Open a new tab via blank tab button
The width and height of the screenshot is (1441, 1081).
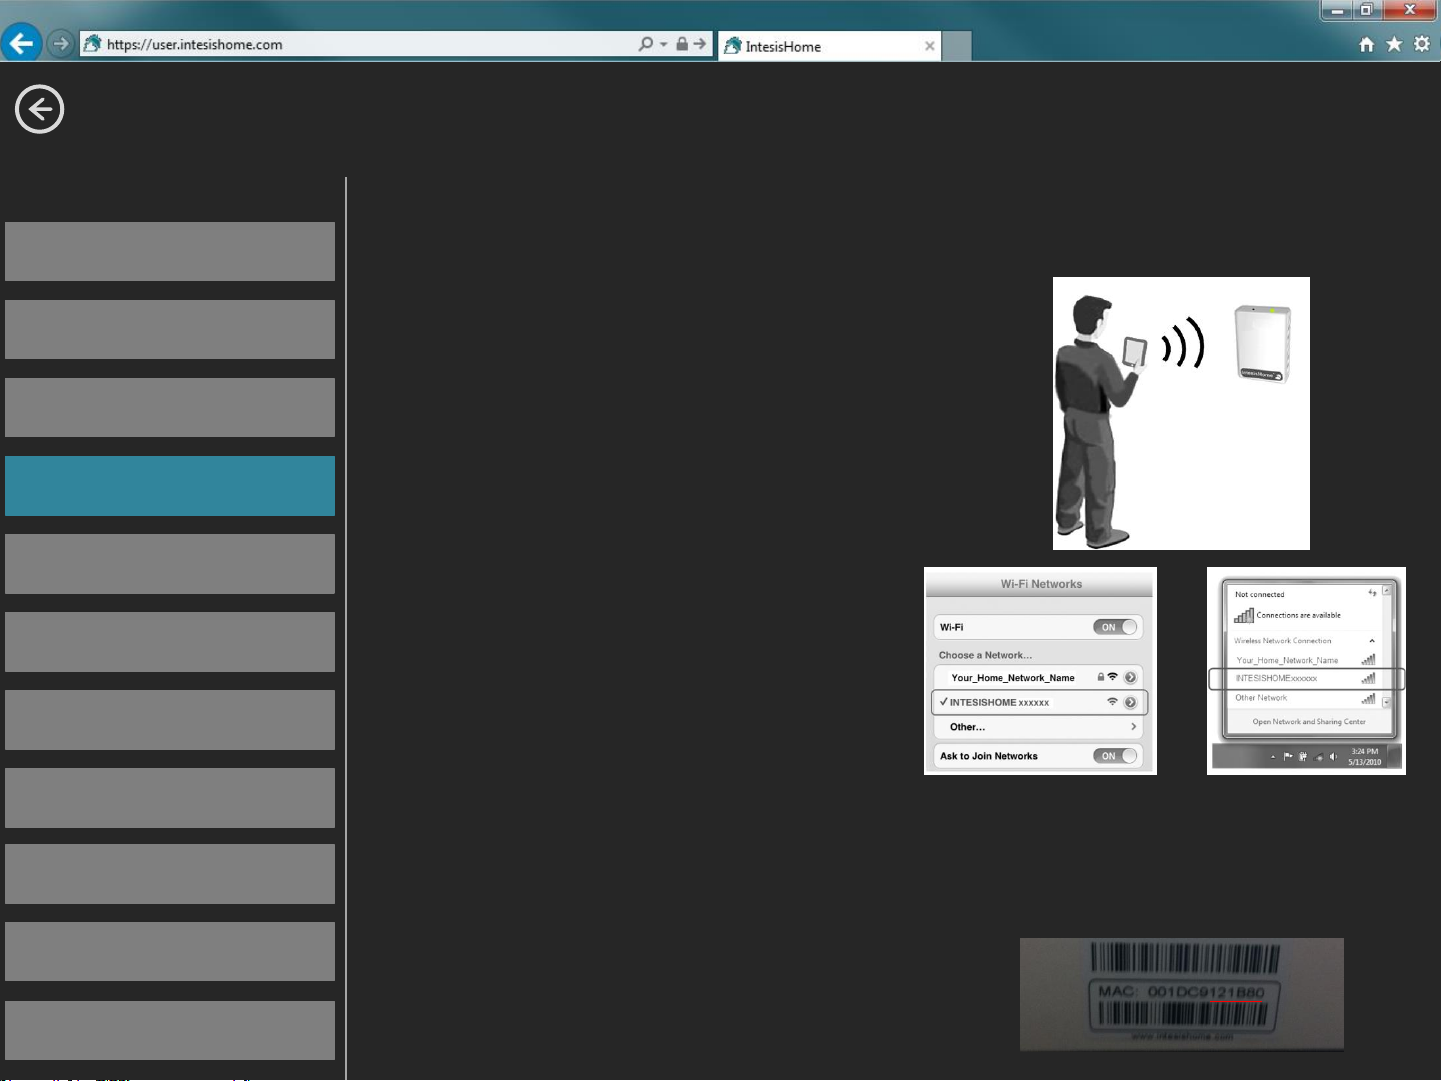[x=957, y=46]
